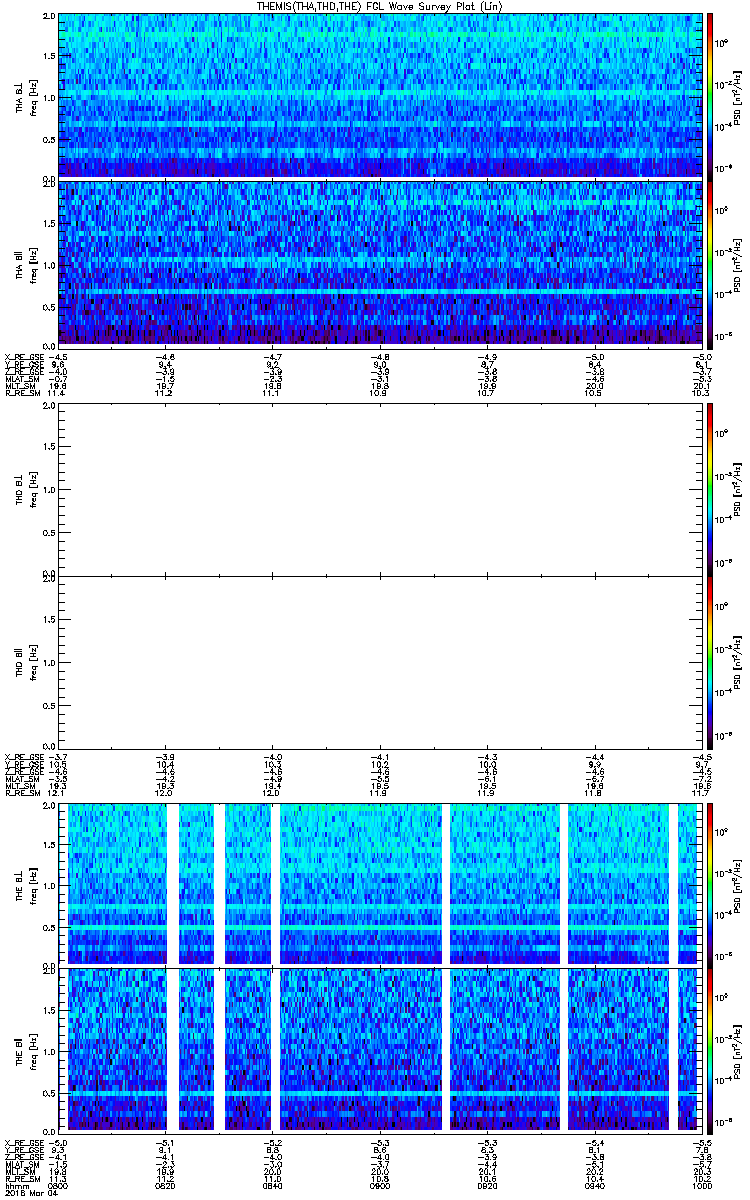Click the THE B∥ spectrogram panel
This screenshot has width=750, height=1200.
[379, 1051]
